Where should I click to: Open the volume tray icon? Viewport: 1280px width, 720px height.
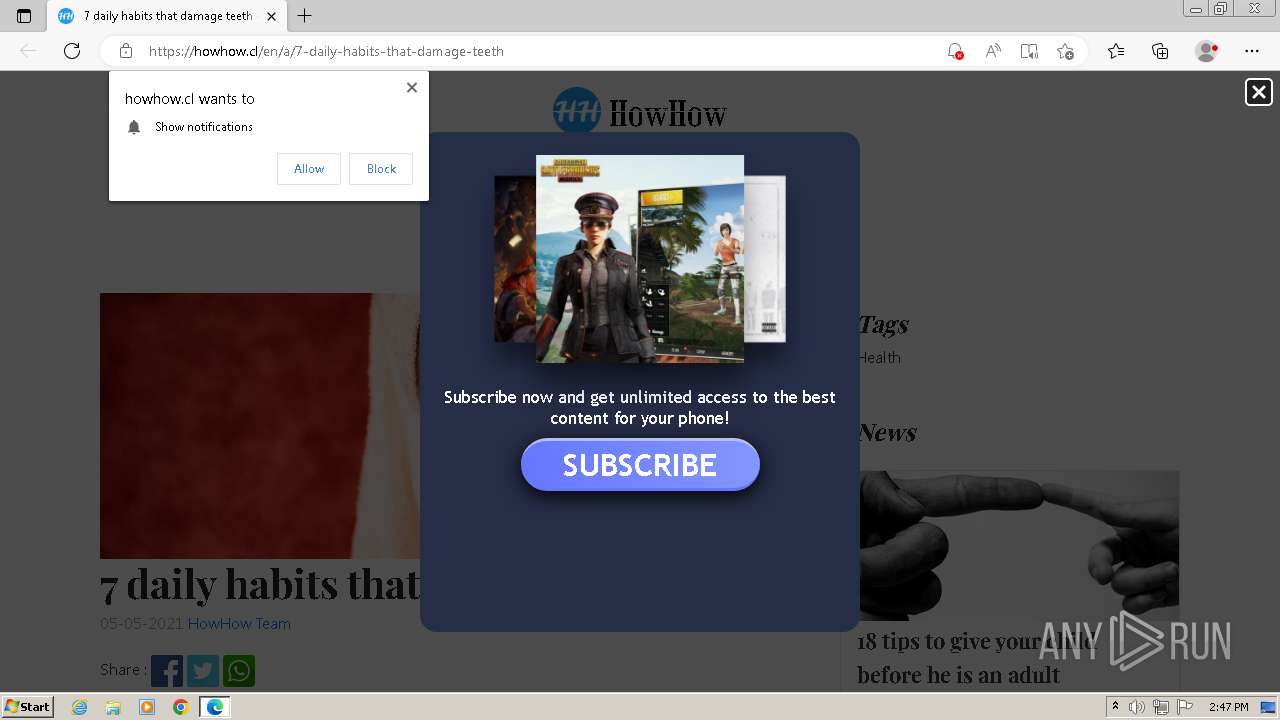[1137, 707]
